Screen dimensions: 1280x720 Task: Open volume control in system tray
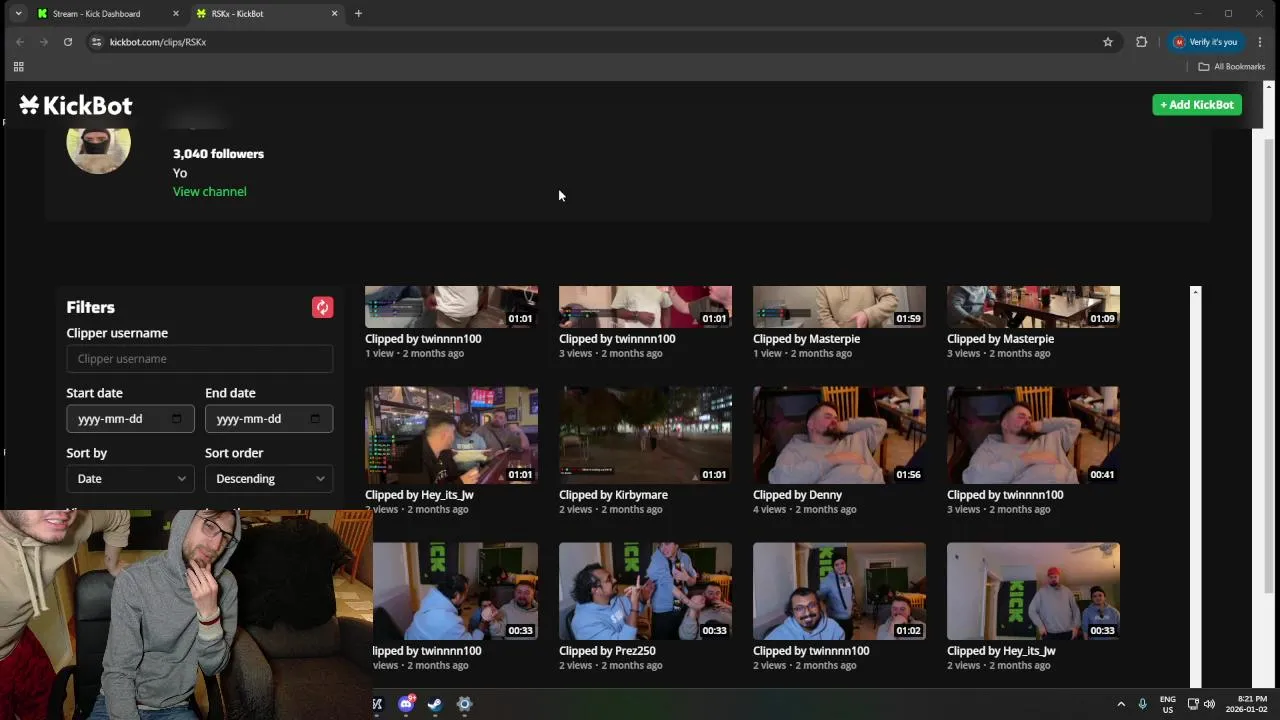click(1209, 704)
